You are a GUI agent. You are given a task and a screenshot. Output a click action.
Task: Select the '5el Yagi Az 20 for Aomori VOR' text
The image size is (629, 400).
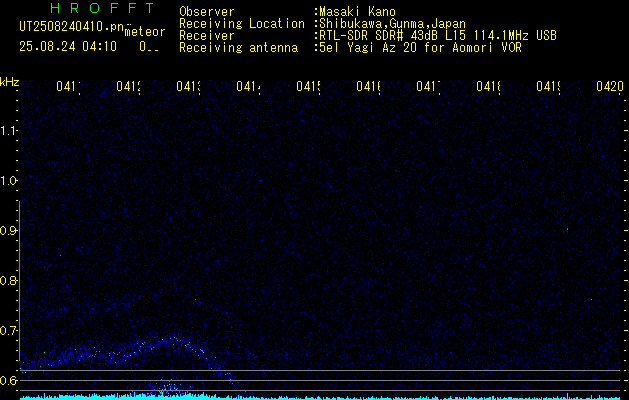(420, 48)
